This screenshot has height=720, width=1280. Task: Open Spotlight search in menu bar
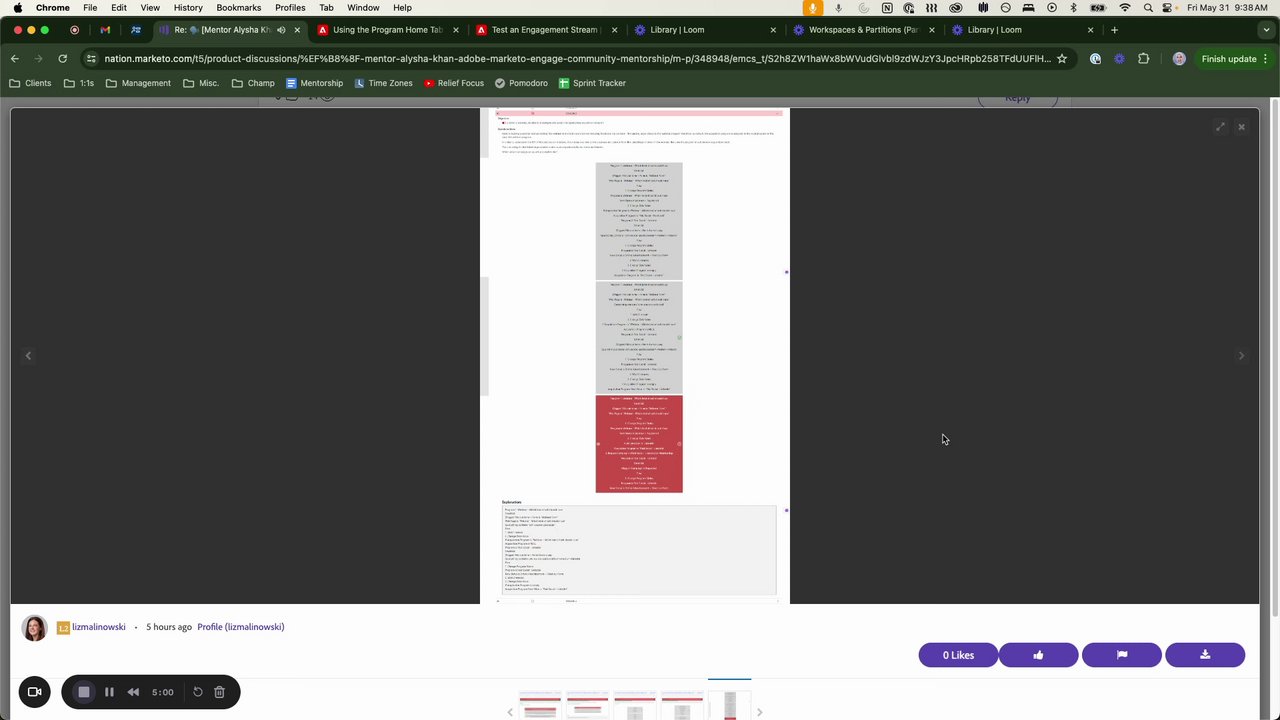coord(1148,7)
